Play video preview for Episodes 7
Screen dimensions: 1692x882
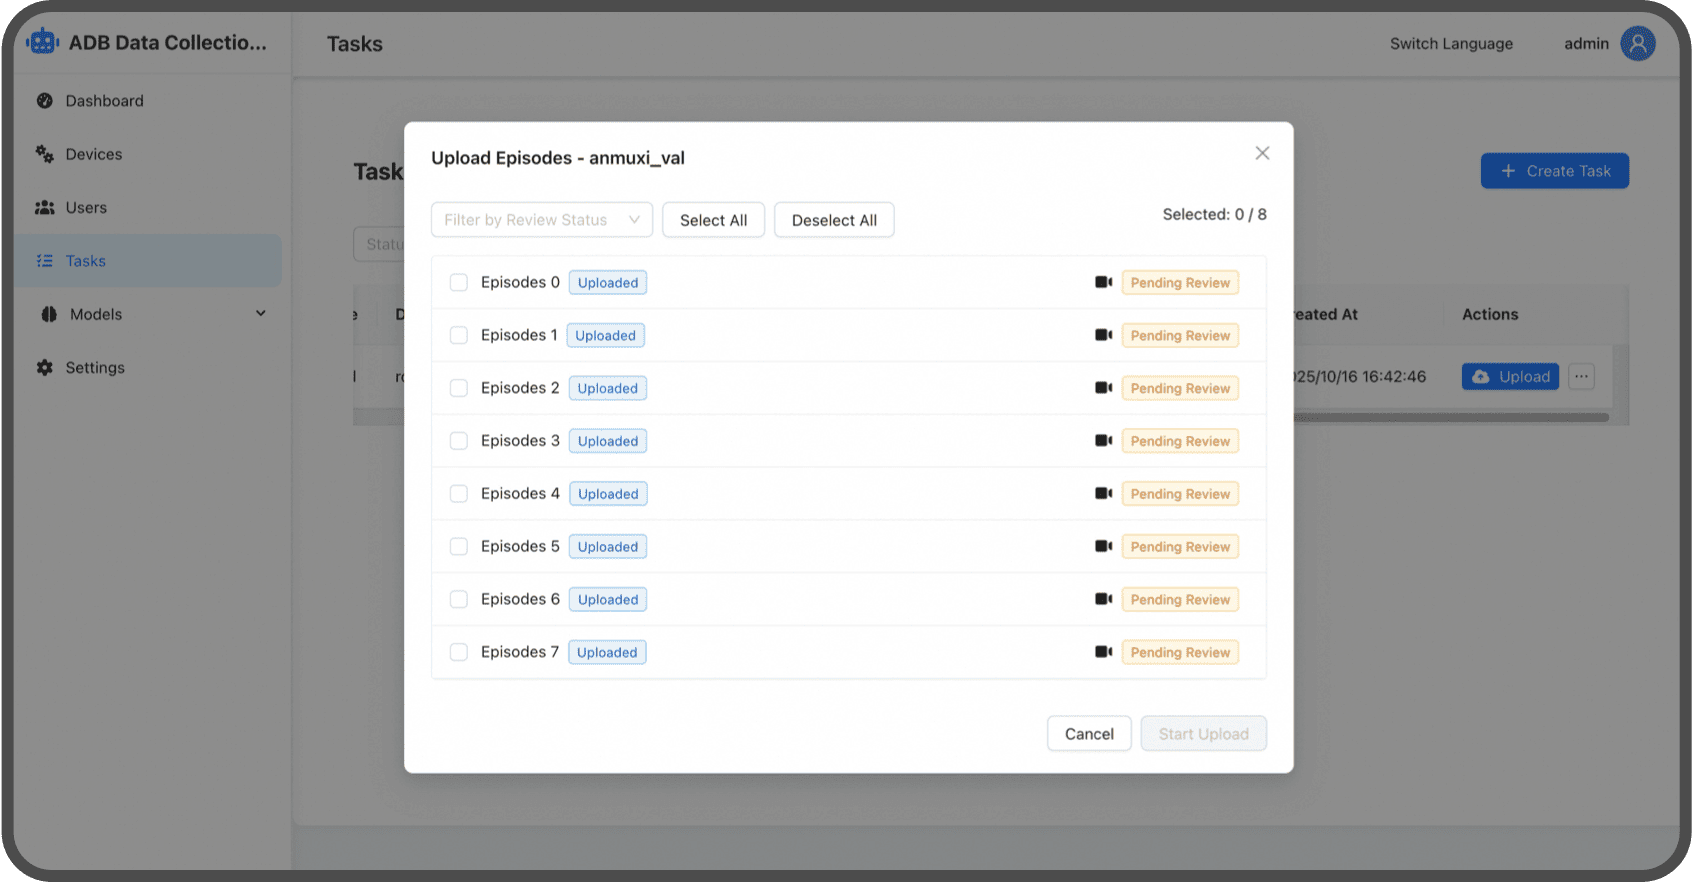[1103, 652]
